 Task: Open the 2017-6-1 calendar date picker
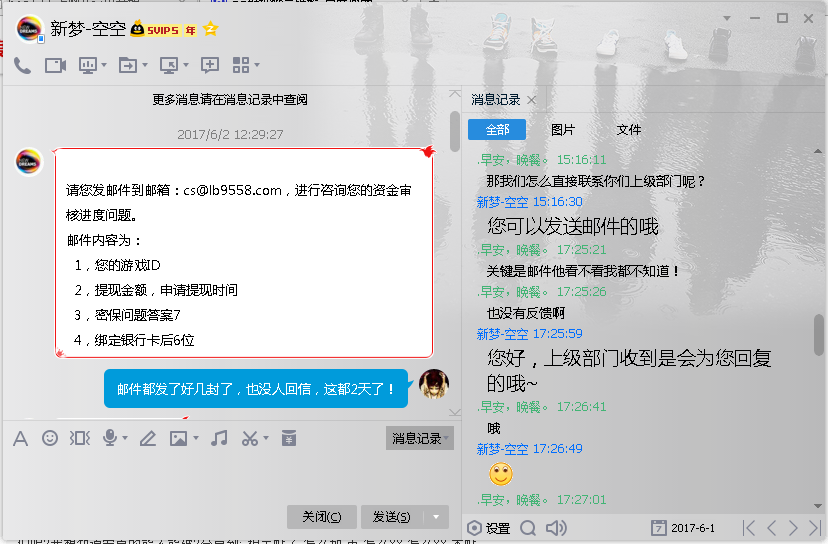coord(683,528)
